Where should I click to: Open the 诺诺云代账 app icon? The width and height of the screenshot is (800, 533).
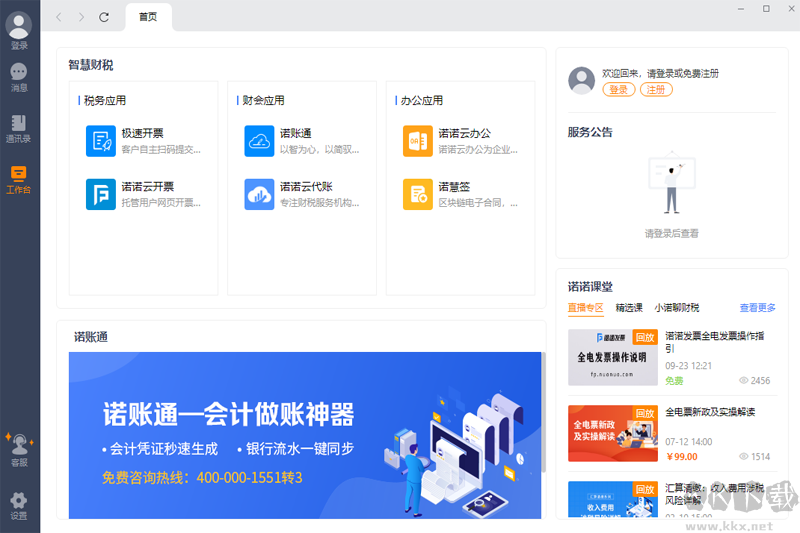coord(259,194)
